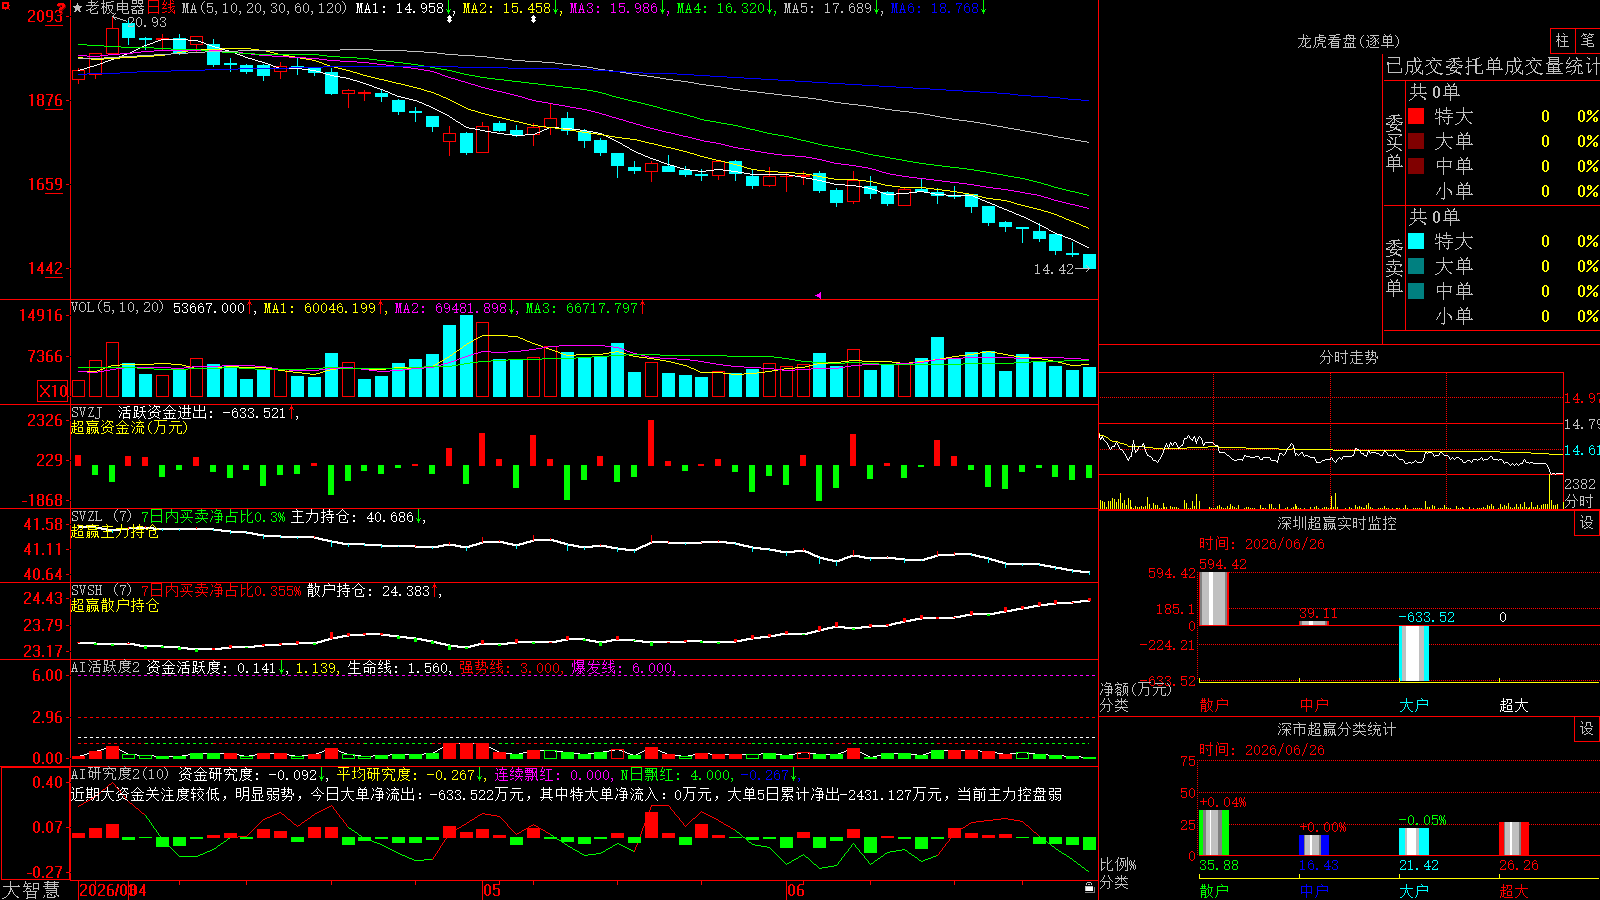Select 散户 category in 深市超赢分类统计 chart

click(1214, 891)
